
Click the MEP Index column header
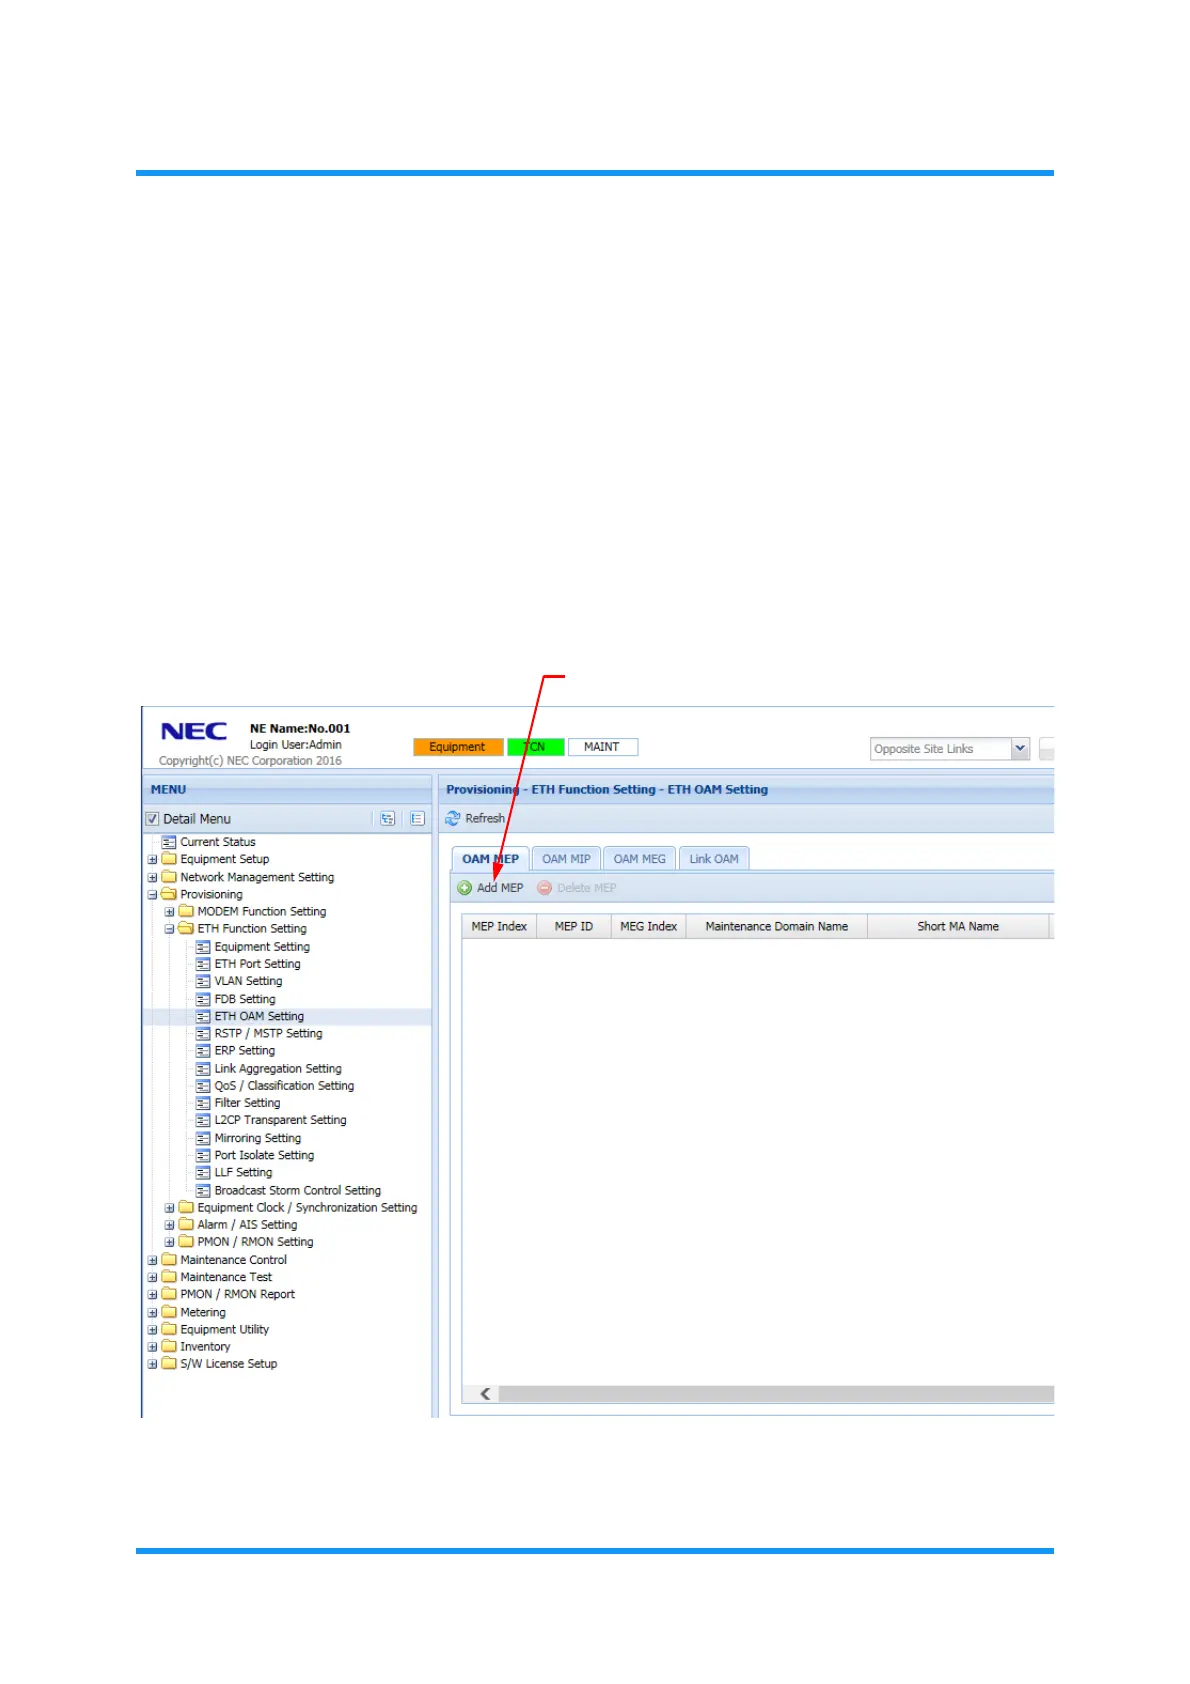click(499, 927)
